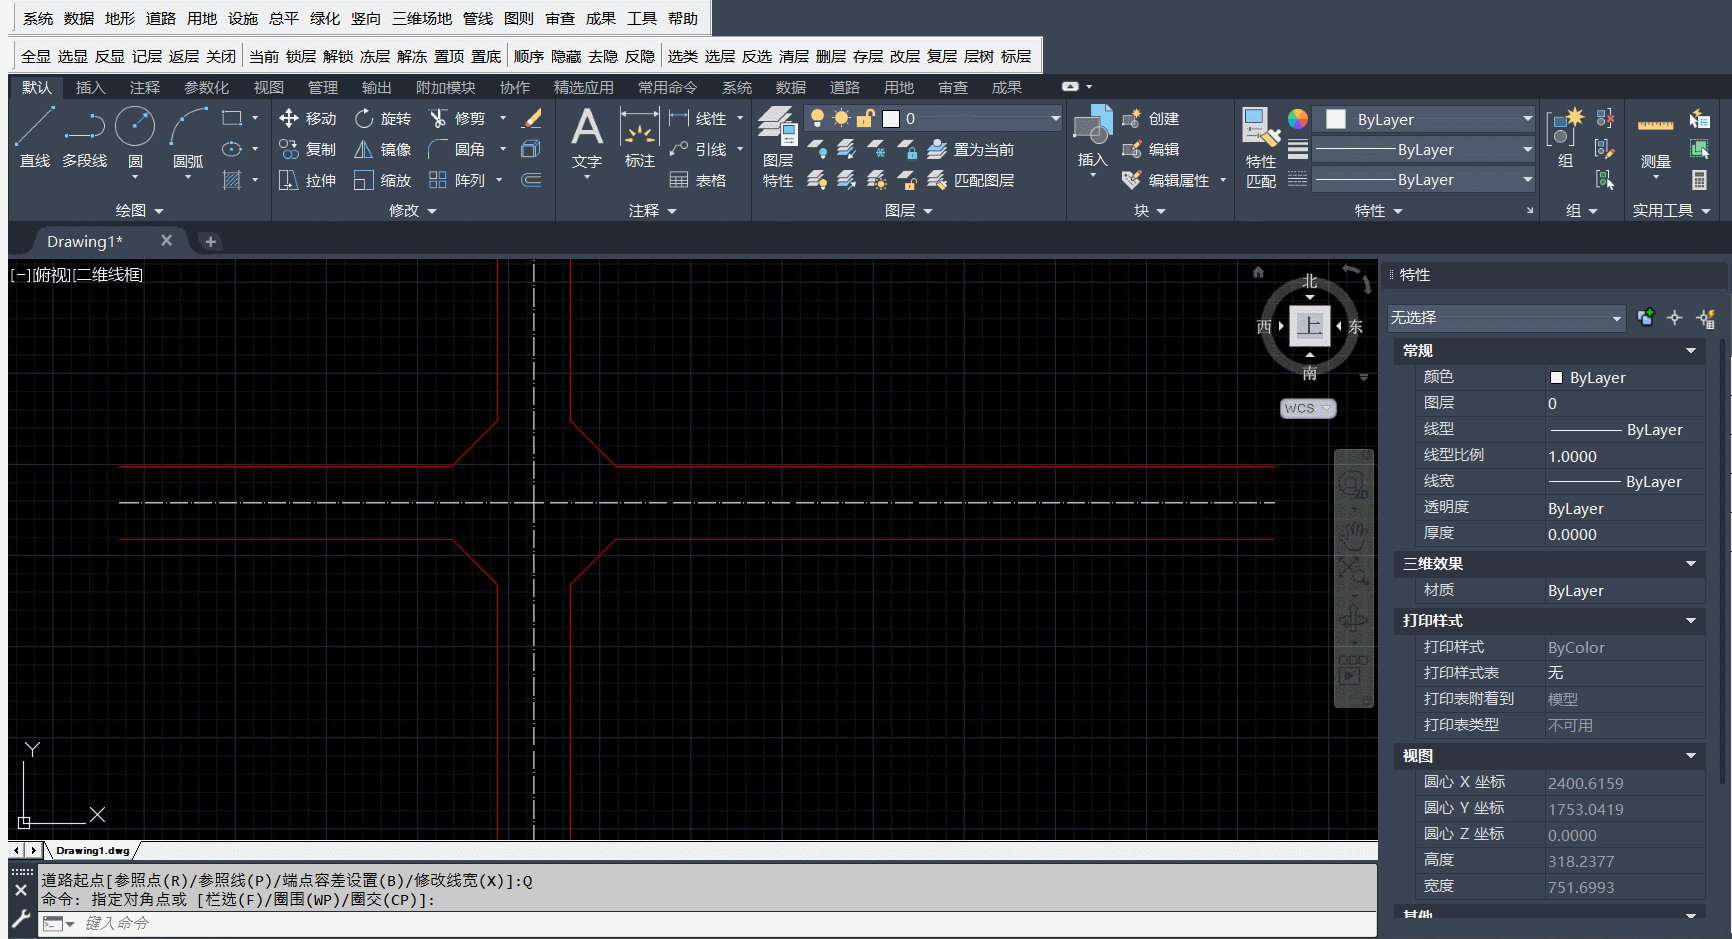Toggle layer lock icon in layer dropdown
The height and width of the screenshot is (939, 1732).
[x=865, y=118]
